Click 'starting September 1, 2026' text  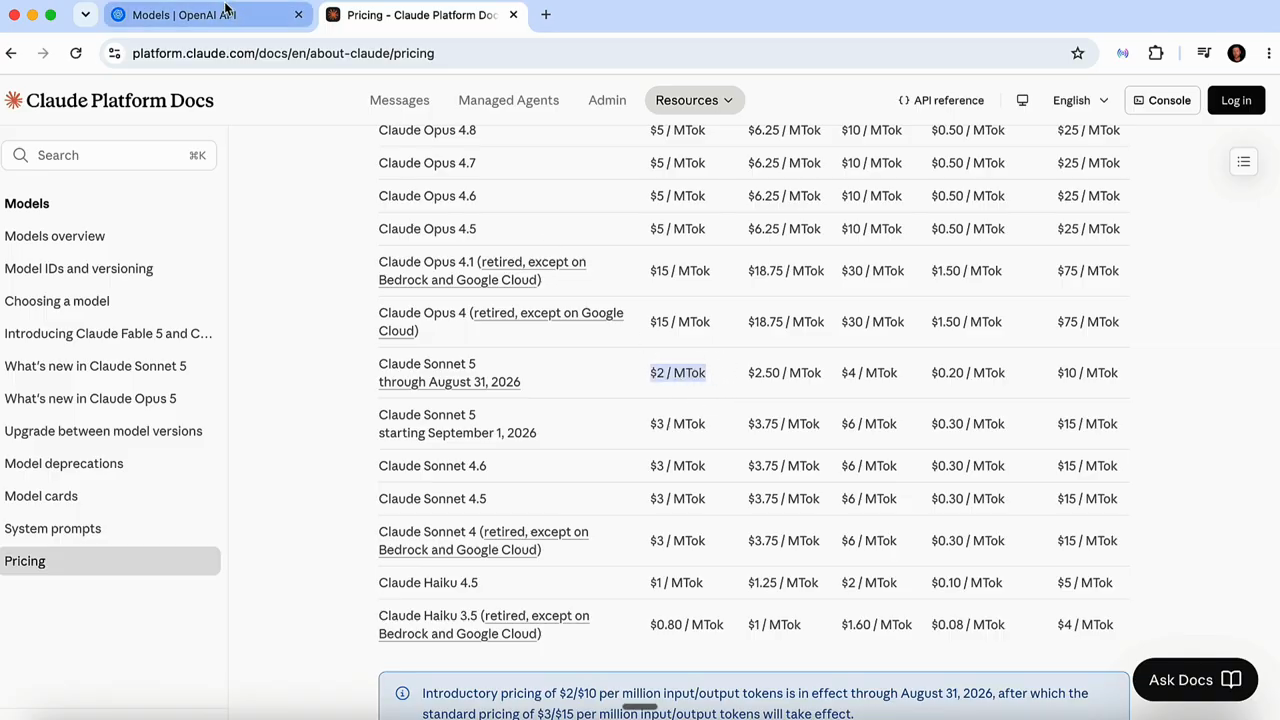pyautogui.click(x=457, y=433)
